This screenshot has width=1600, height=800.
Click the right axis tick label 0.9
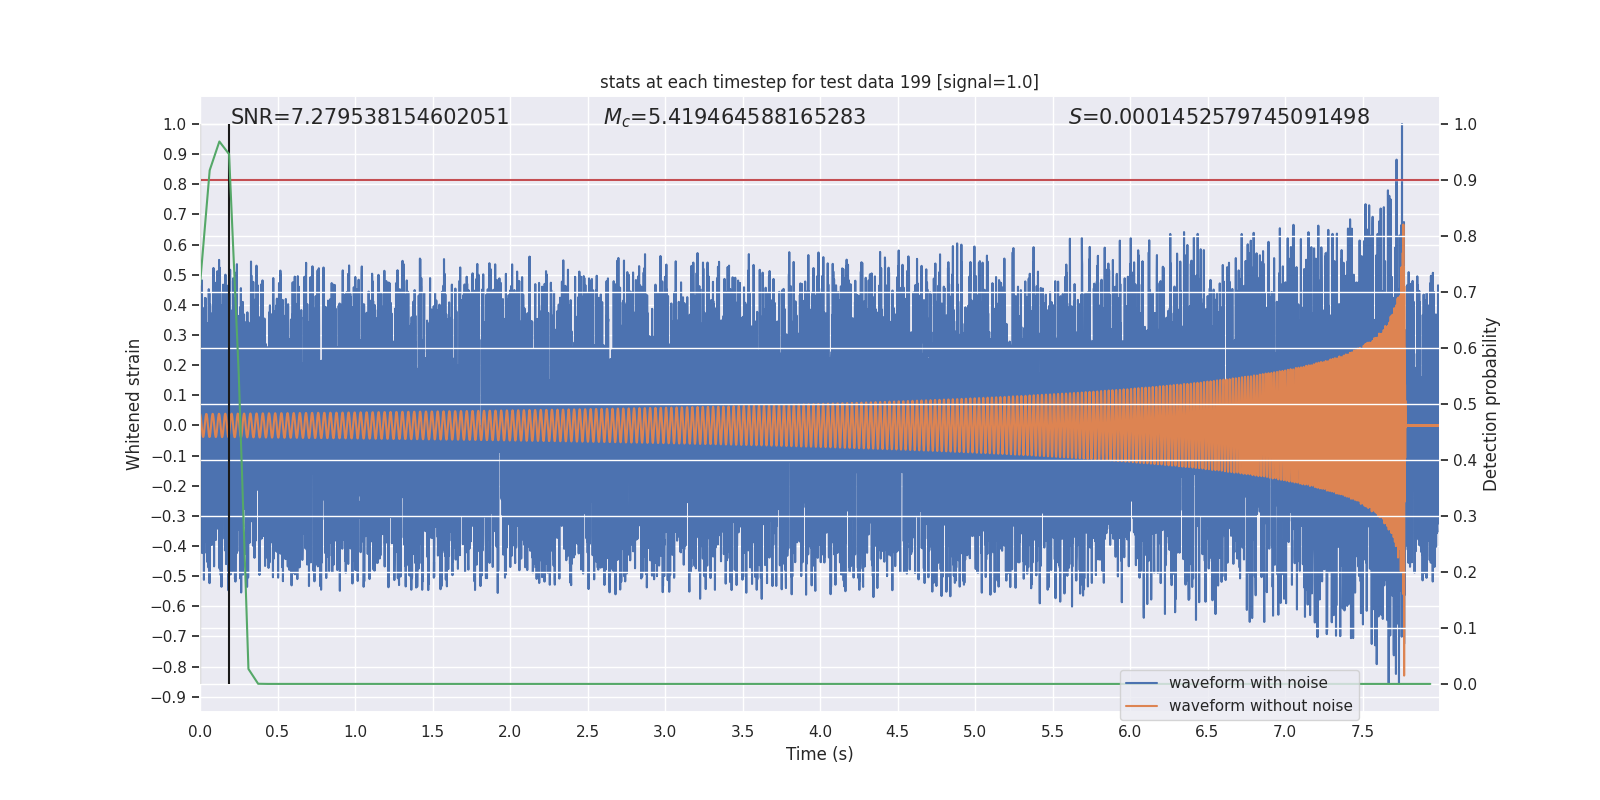1464,180
